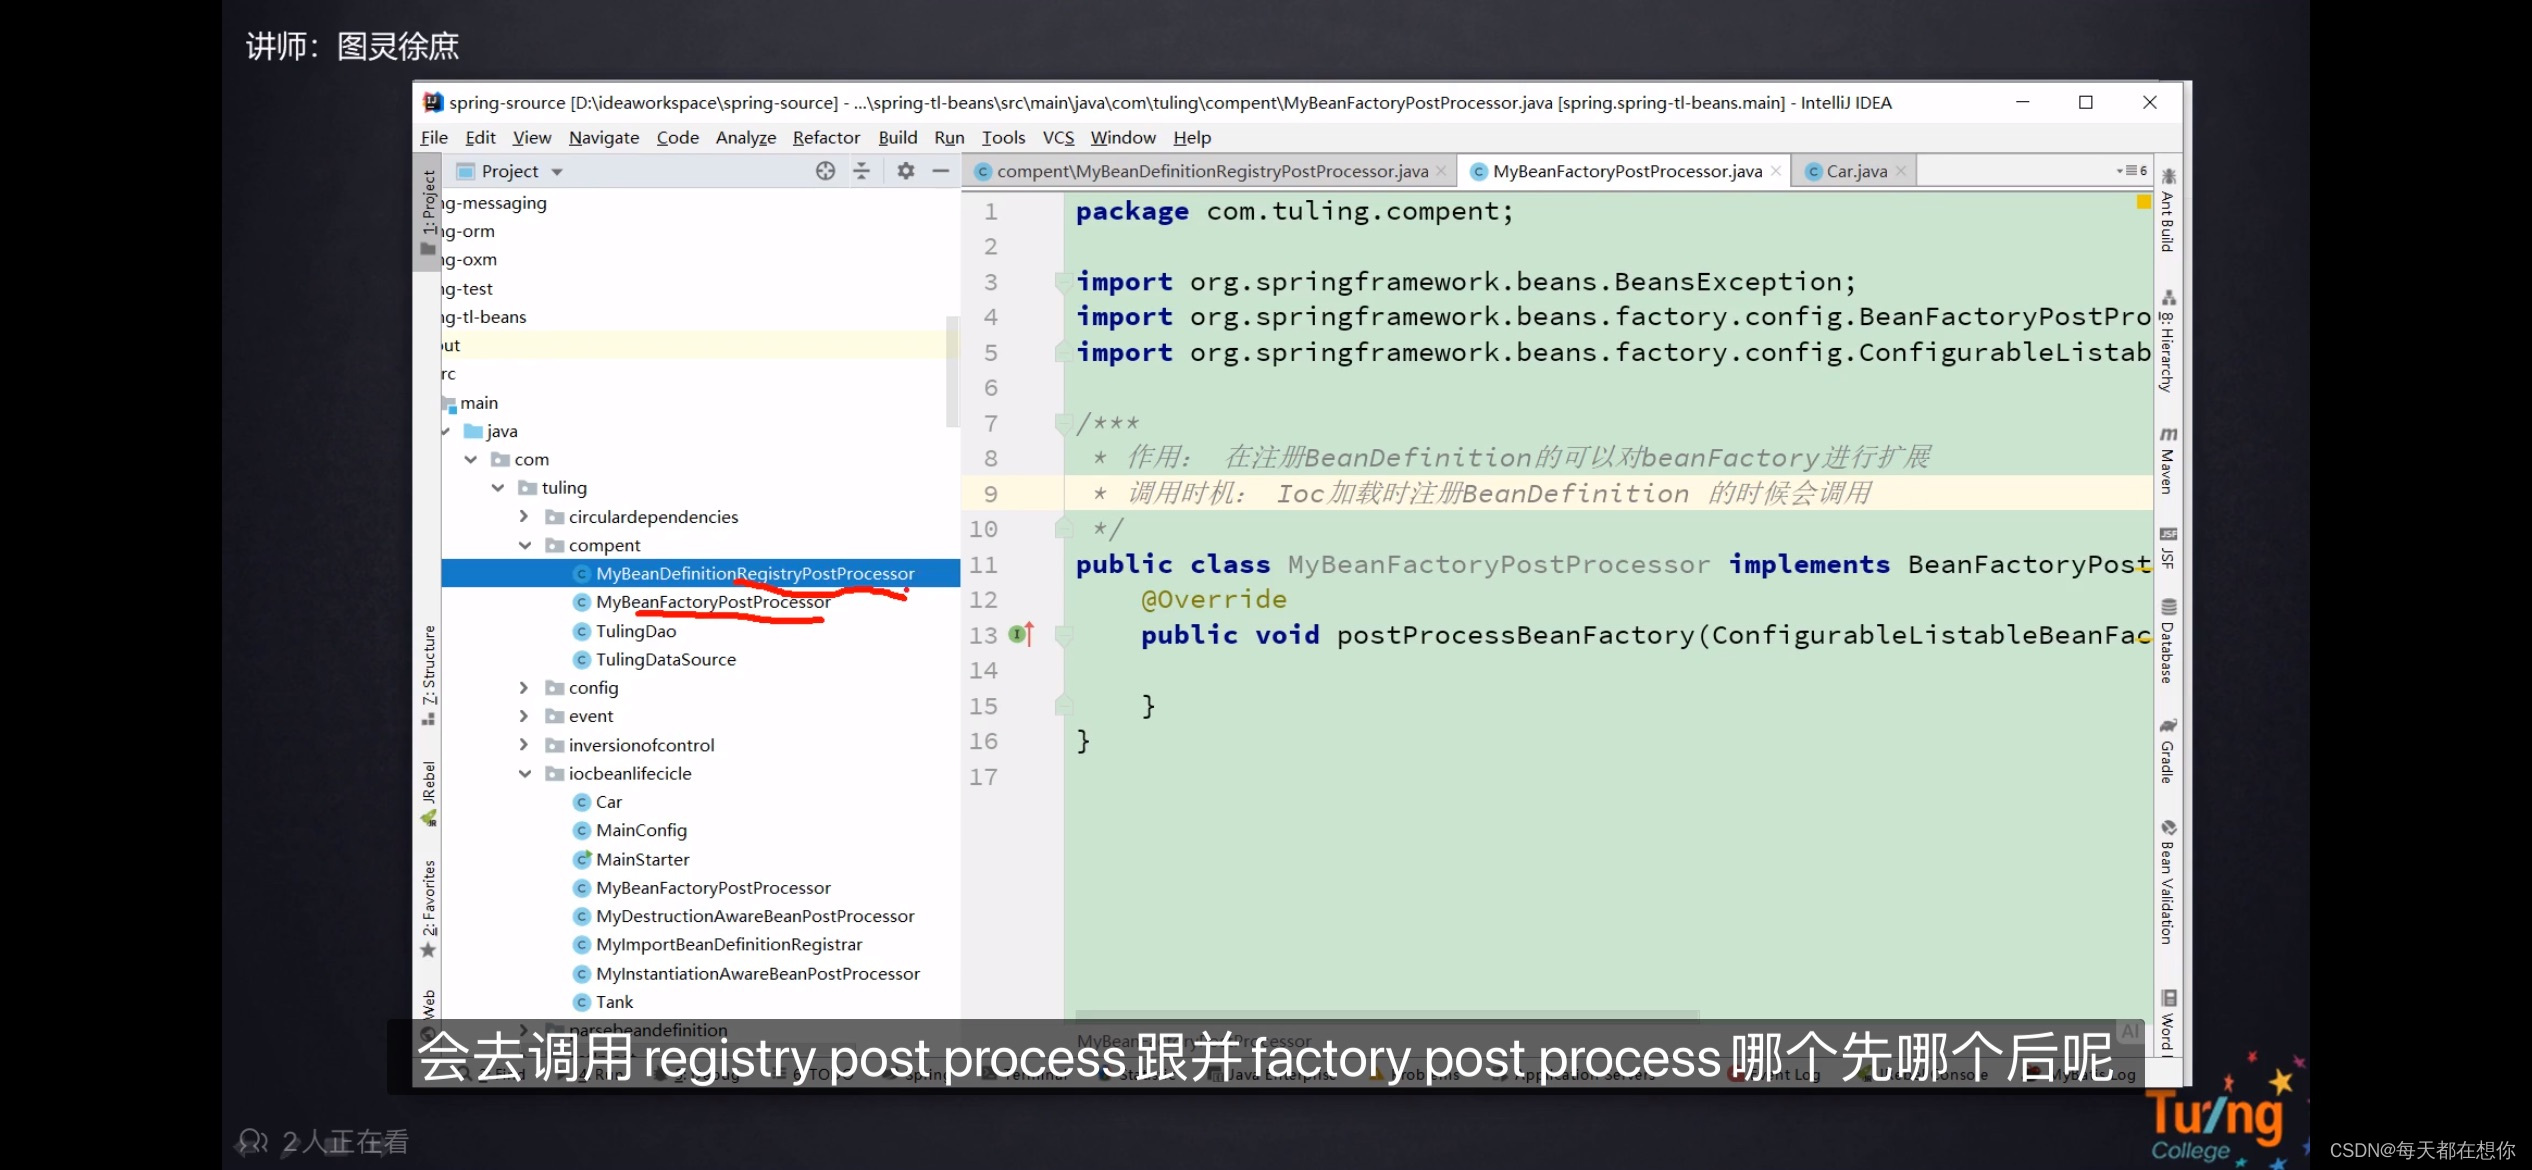The height and width of the screenshot is (1170, 2532).
Task: Open the Bean Validation side panel
Action: click(2167, 883)
